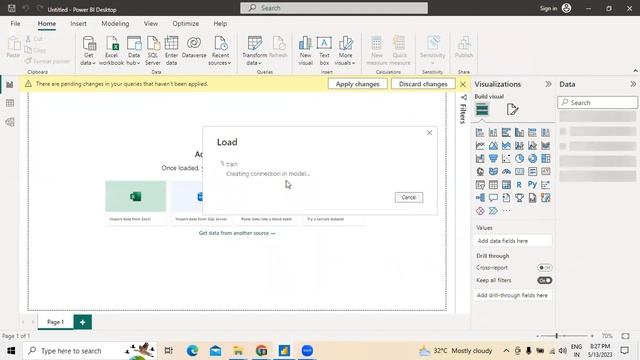The height and width of the screenshot is (360, 640).
Task: Switch to the Help tab
Action: [x=220, y=24]
